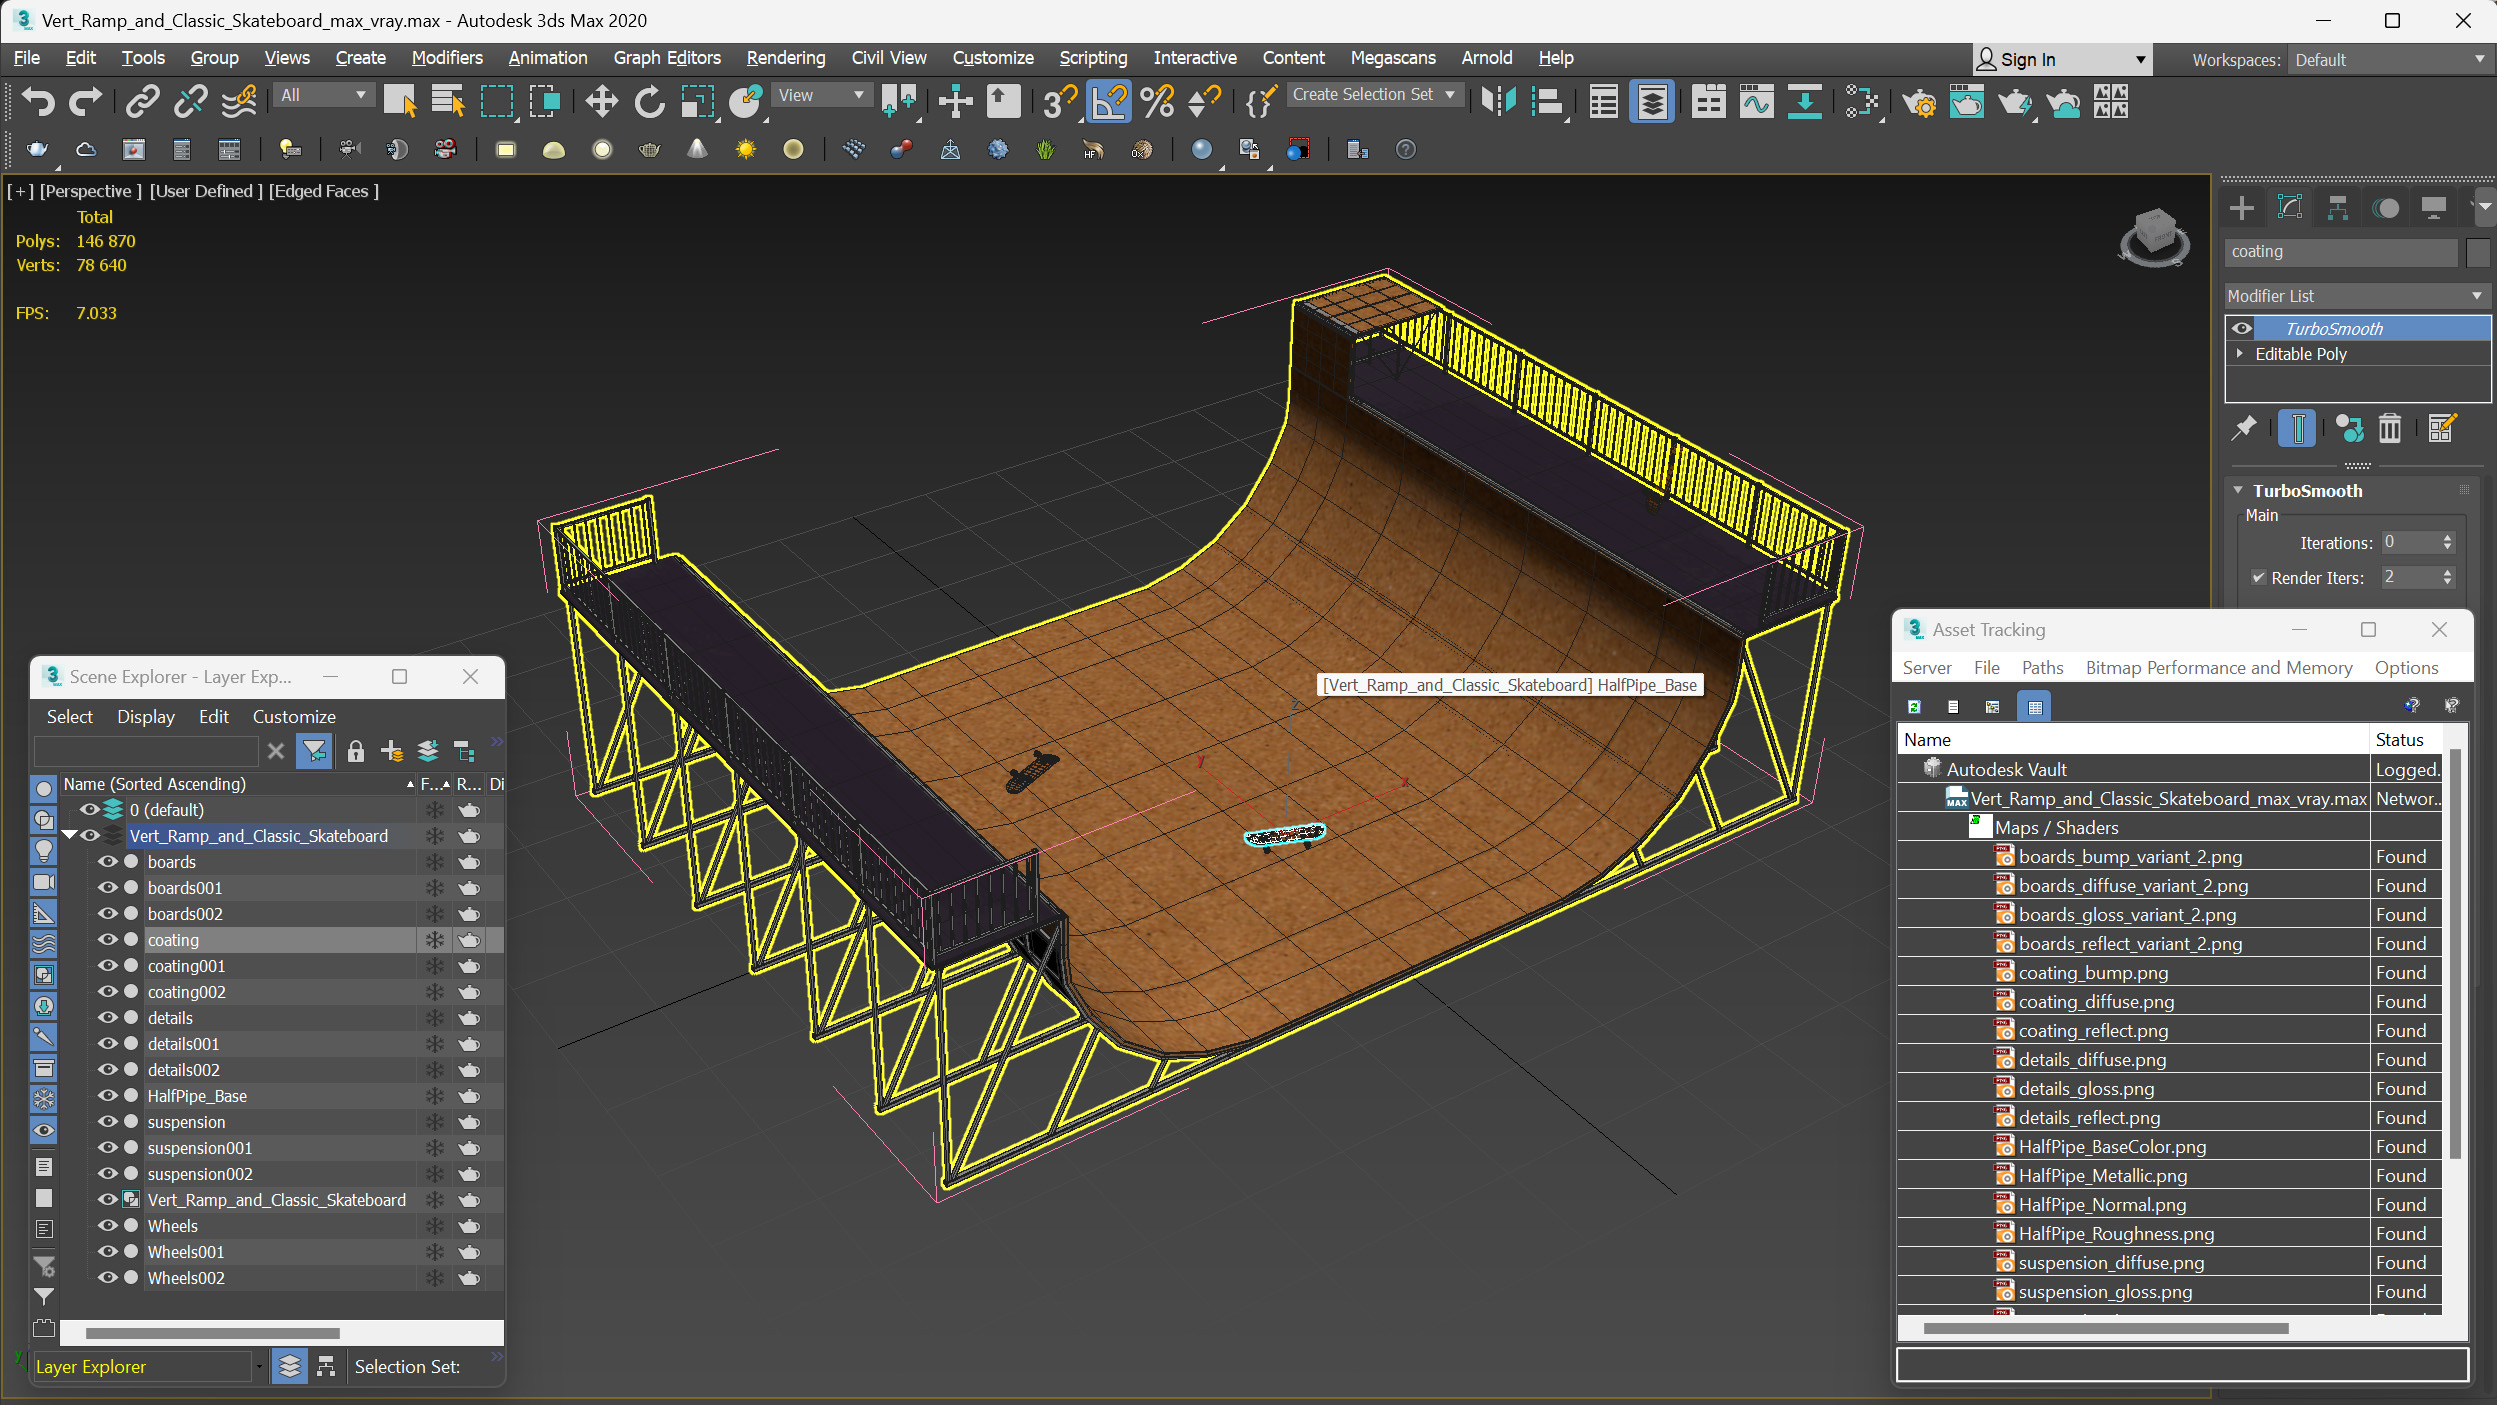The image size is (2497, 1405).
Task: Toggle Show end result in modifier stack
Action: 2297,428
